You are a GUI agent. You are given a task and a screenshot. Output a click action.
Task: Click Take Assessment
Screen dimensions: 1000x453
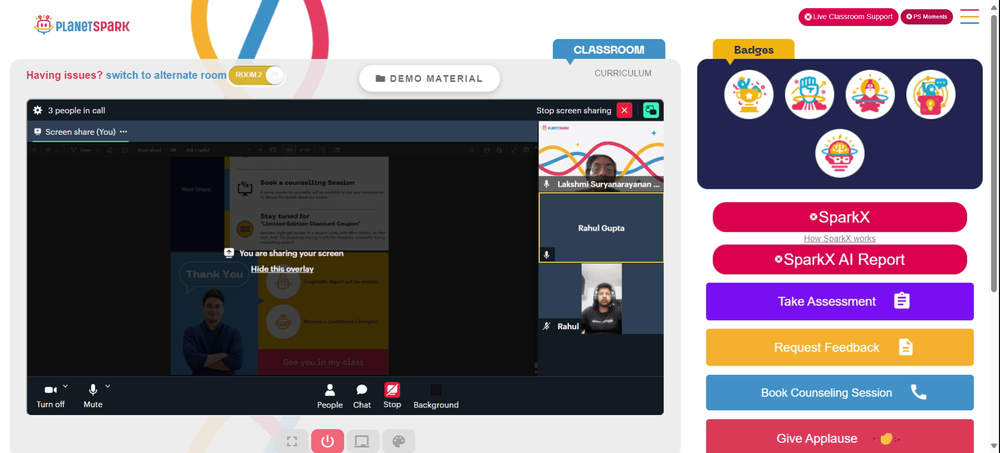[839, 301]
